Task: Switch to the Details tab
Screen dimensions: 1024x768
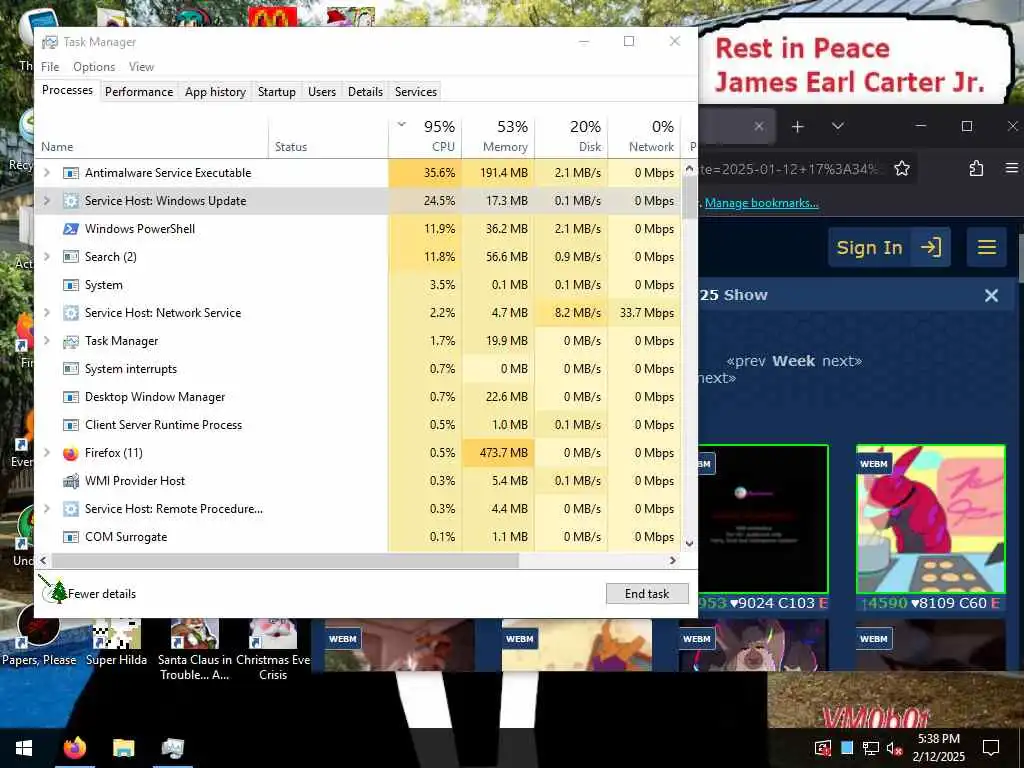Action: coord(365,92)
